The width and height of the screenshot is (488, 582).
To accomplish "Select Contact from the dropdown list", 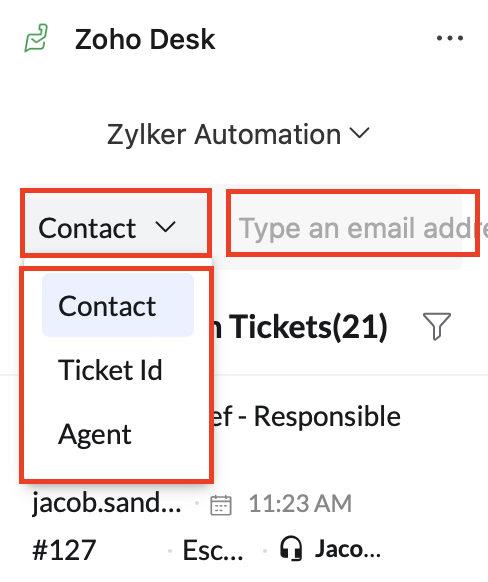I will [118, 306].
